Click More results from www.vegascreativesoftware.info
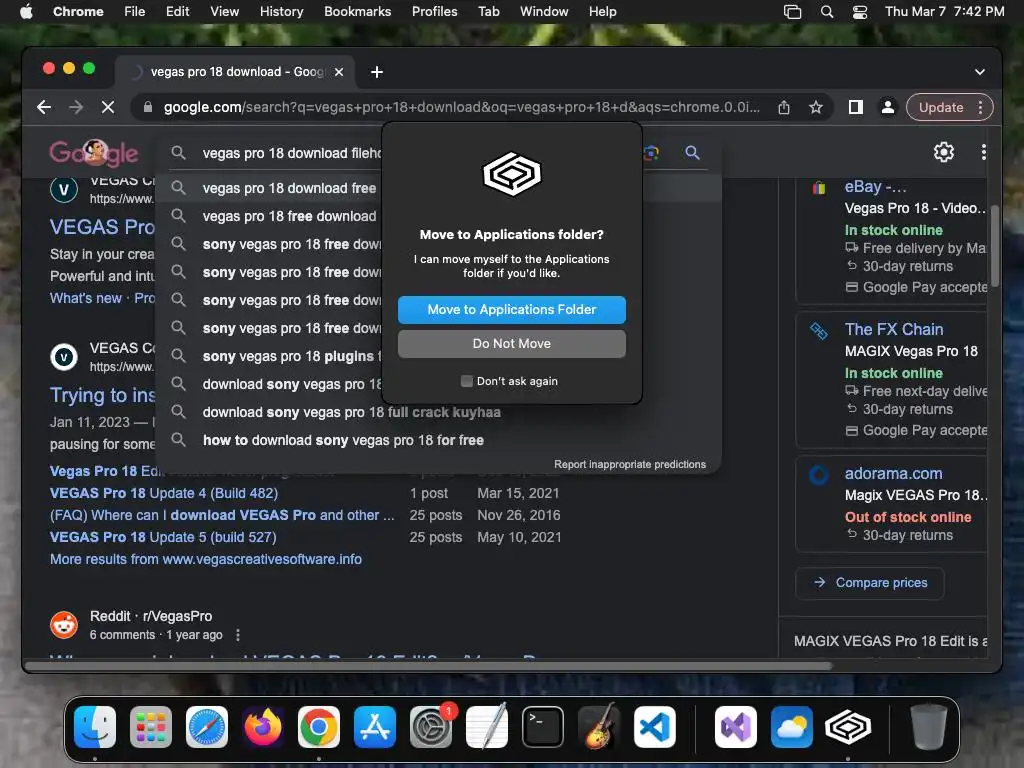This screenshot has height=768, width=1024. coord(206,559)
